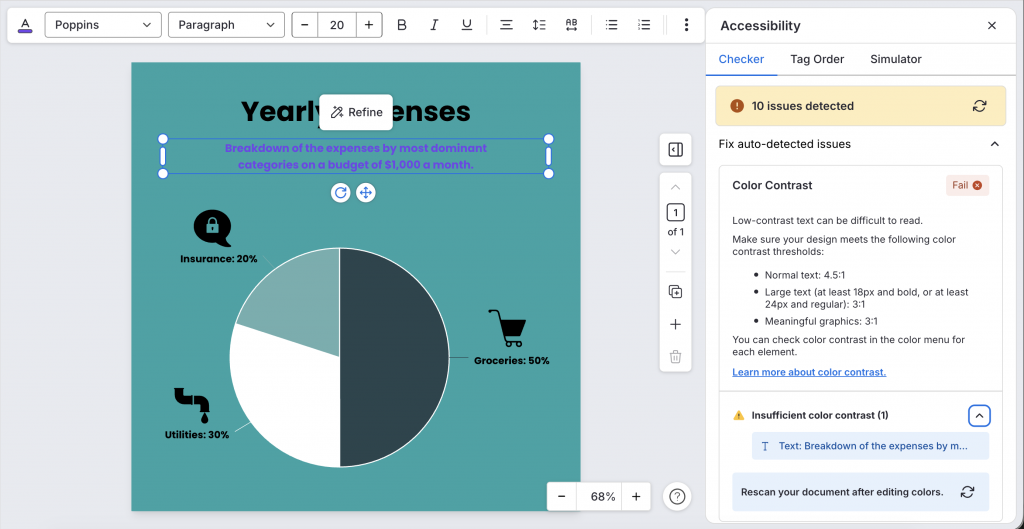Open Learn more about color contrast link
1024x529 pixels.
808,372
